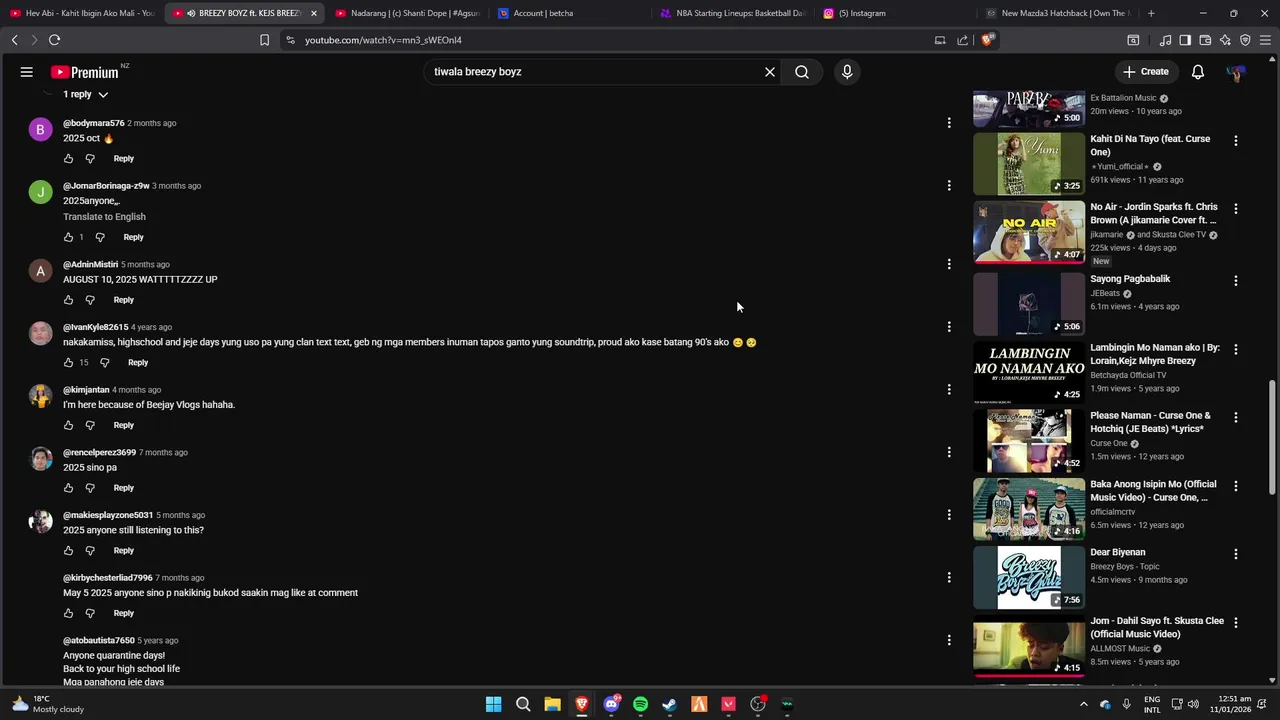Share this page from the address bar
Image resolution: width=1280 pixels, height=720 pixels.
pos(962,40)
